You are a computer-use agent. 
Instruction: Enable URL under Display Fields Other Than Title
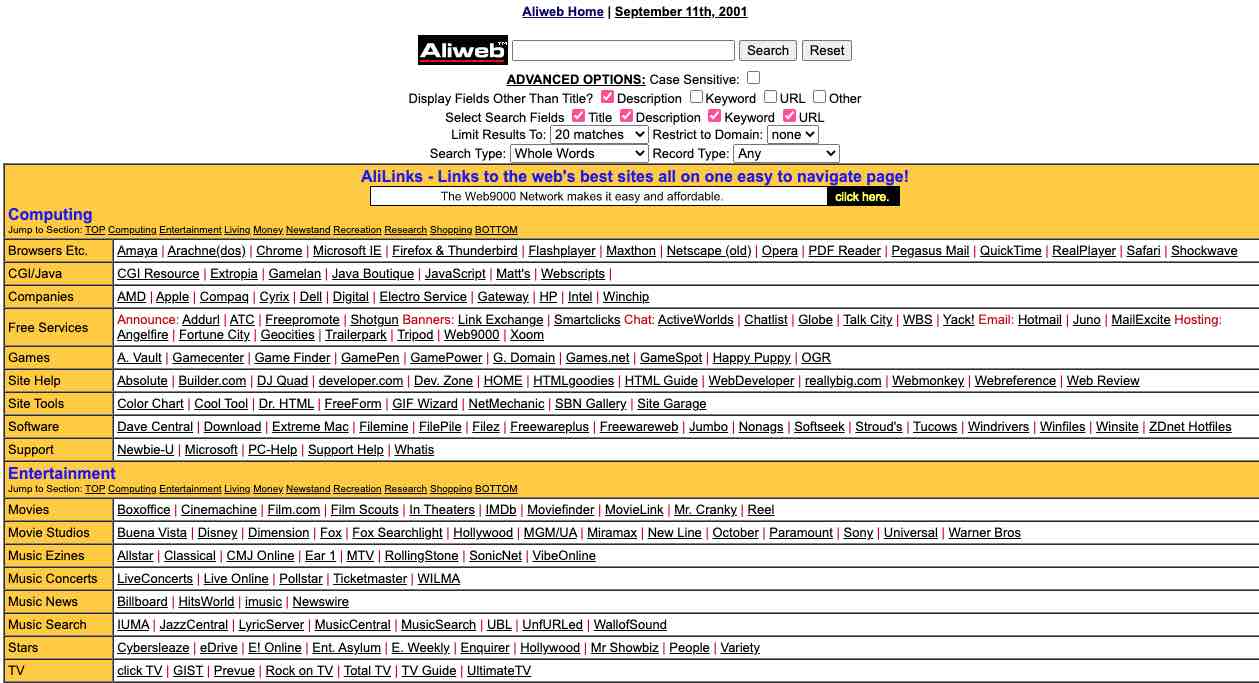coord(770,97)
